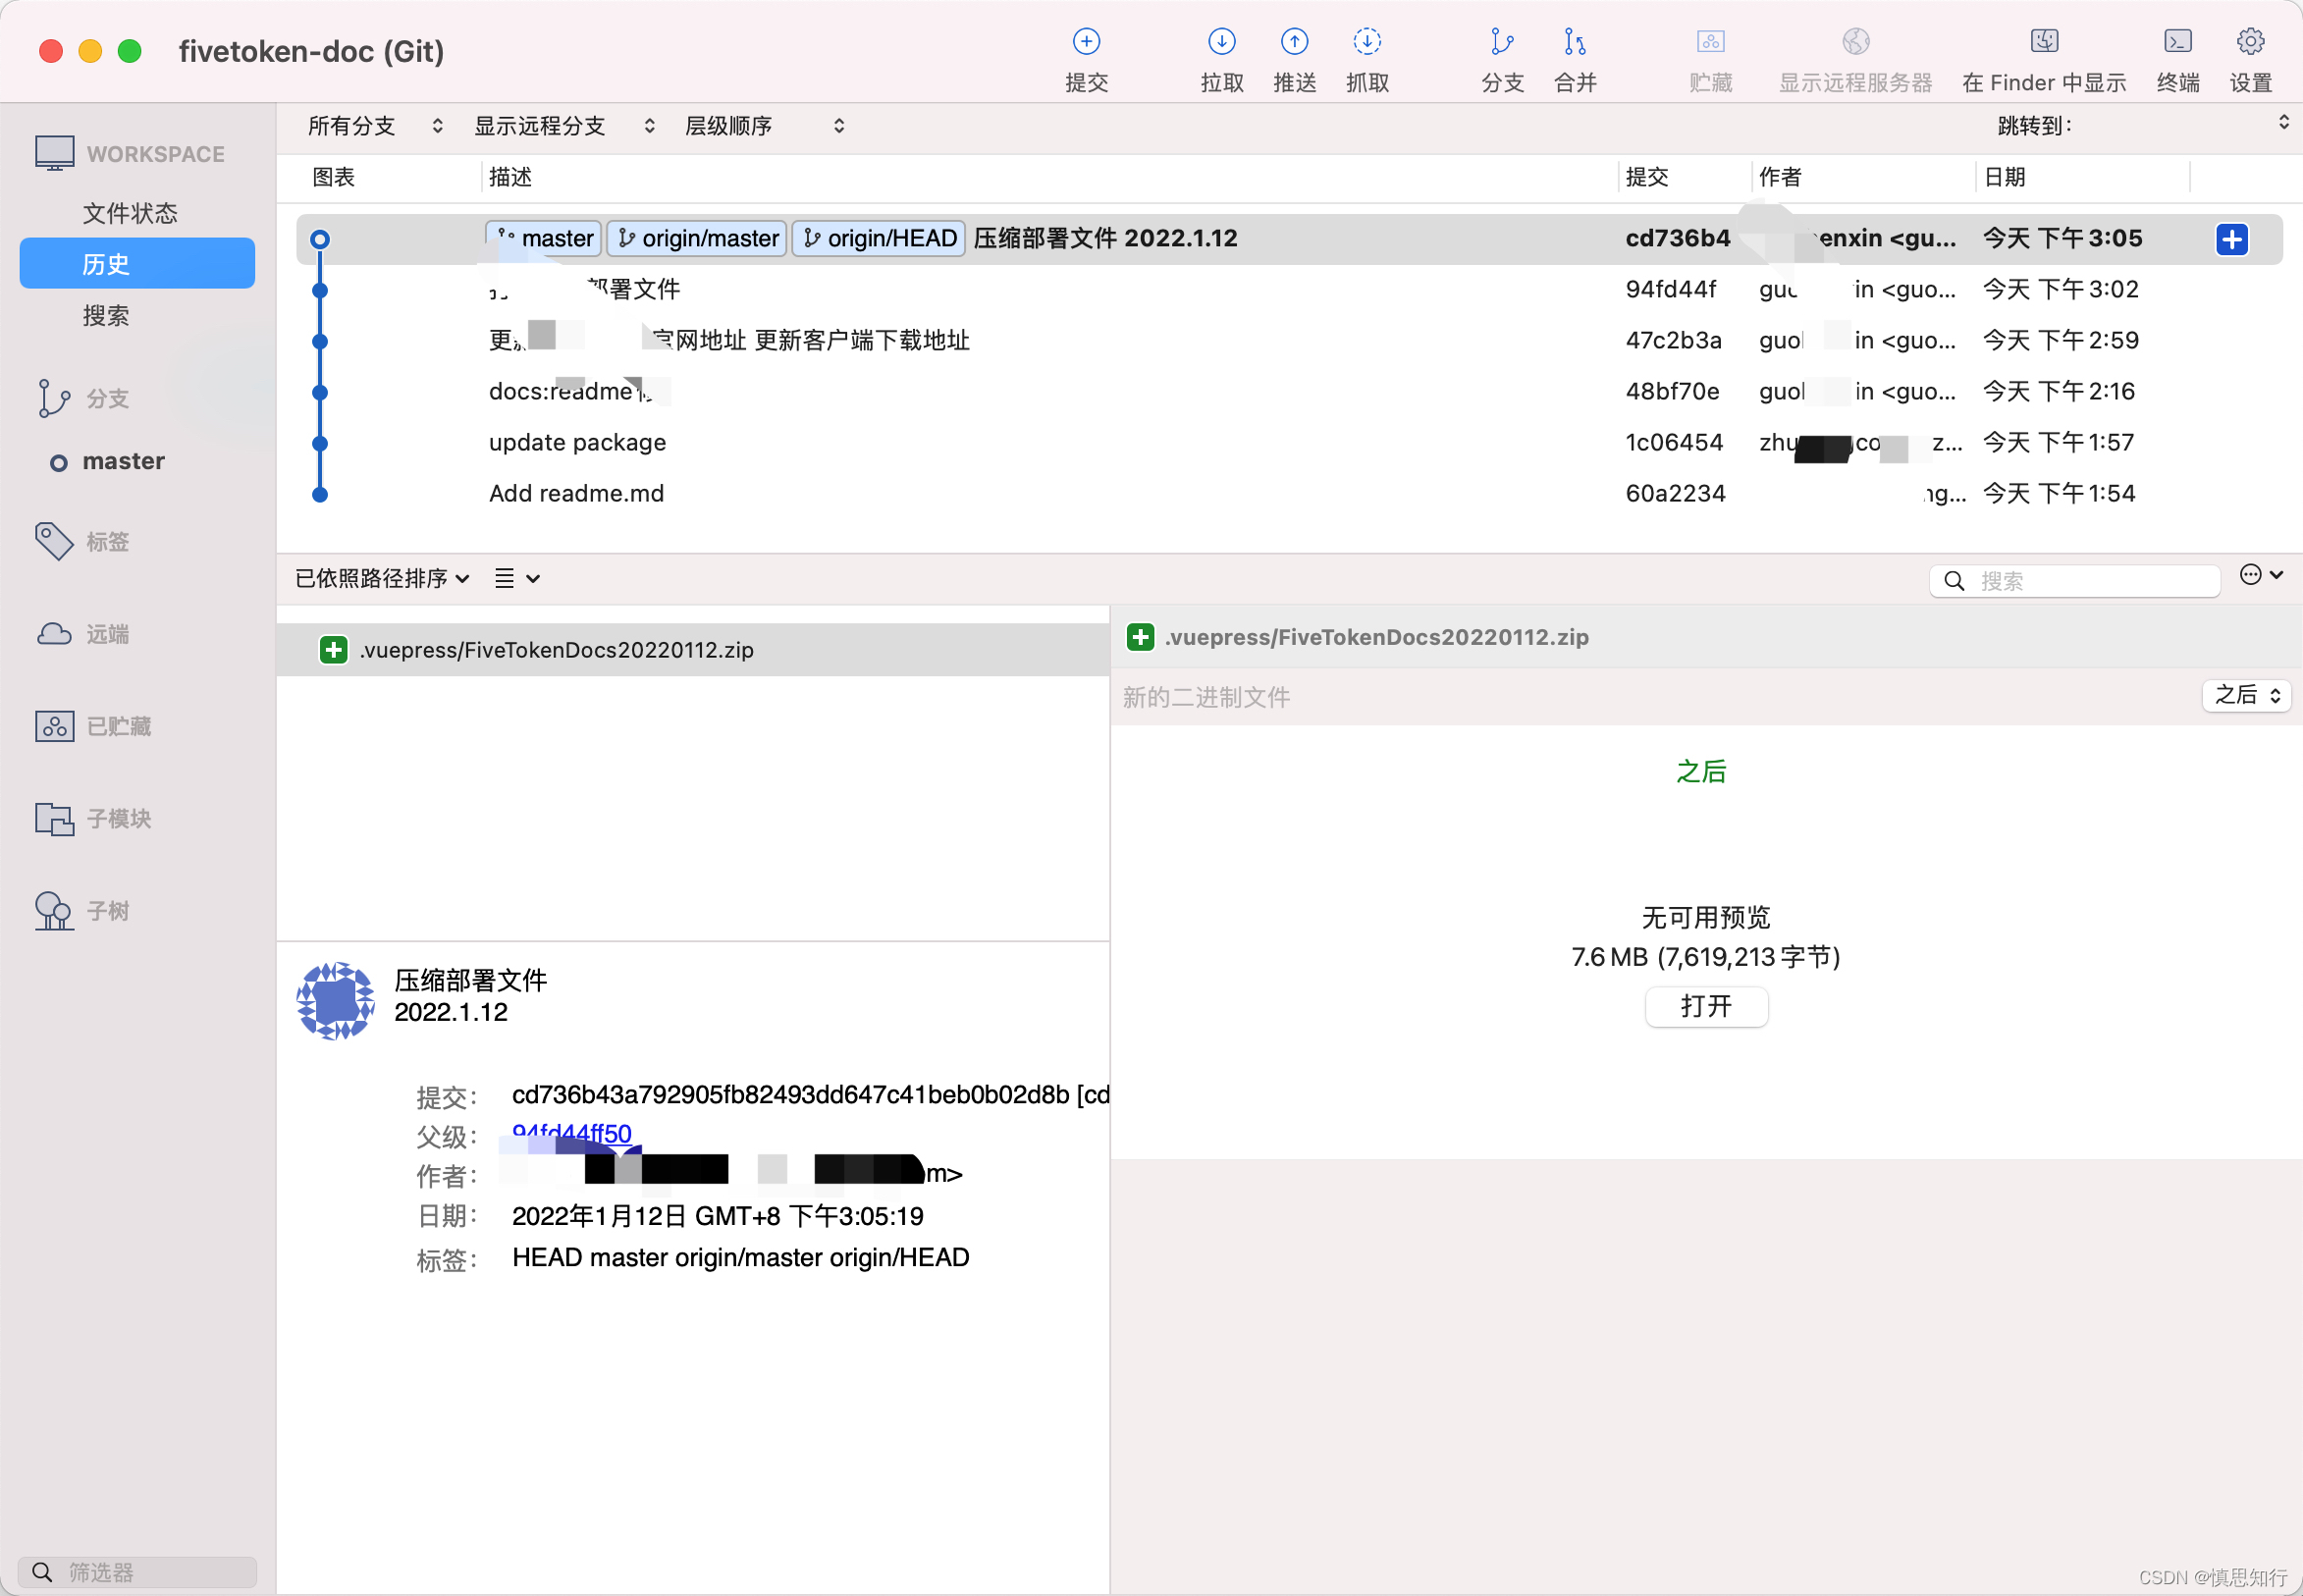Image resolution: width=2303 pixels, height=1596 pixels.
Task: Open parent commit link 94fd44ff50
Action: click(x=570, y=1133)
